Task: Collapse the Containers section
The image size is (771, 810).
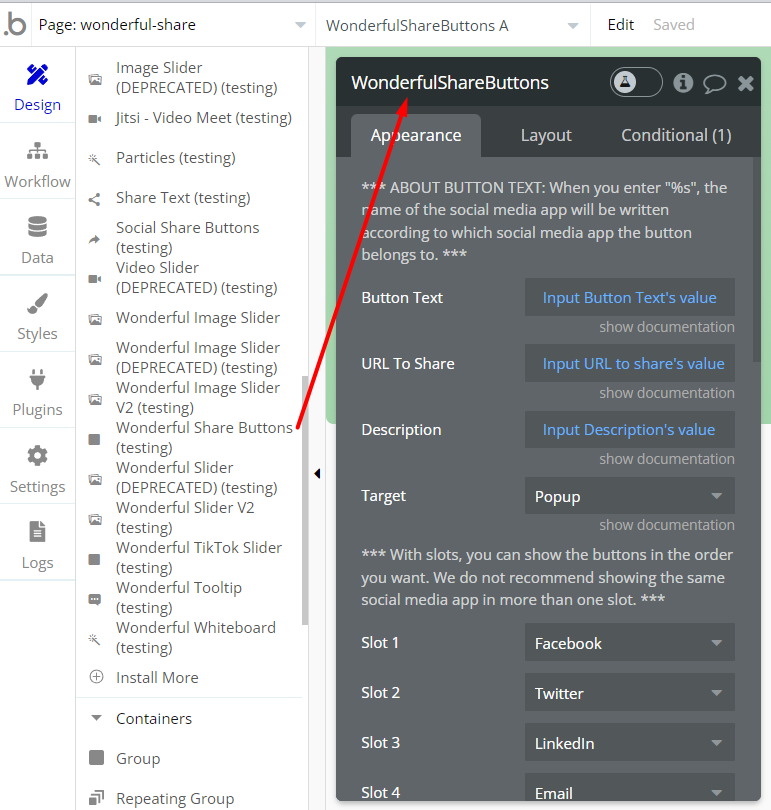Action: [x=97, y=718]
